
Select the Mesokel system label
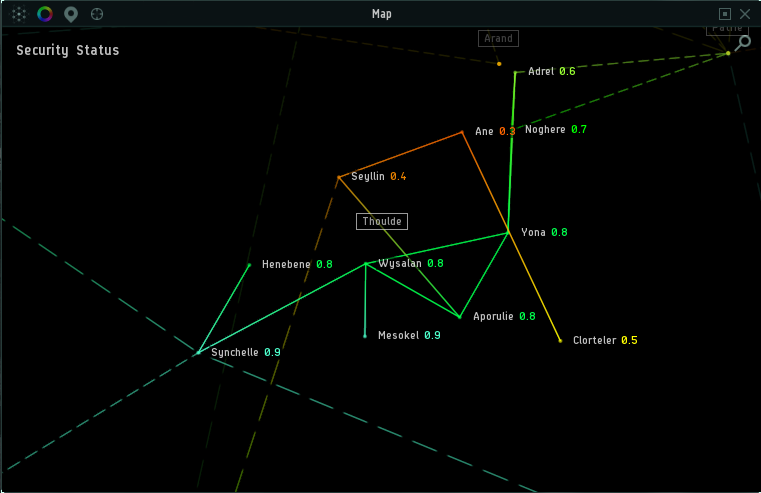point(398,336)
